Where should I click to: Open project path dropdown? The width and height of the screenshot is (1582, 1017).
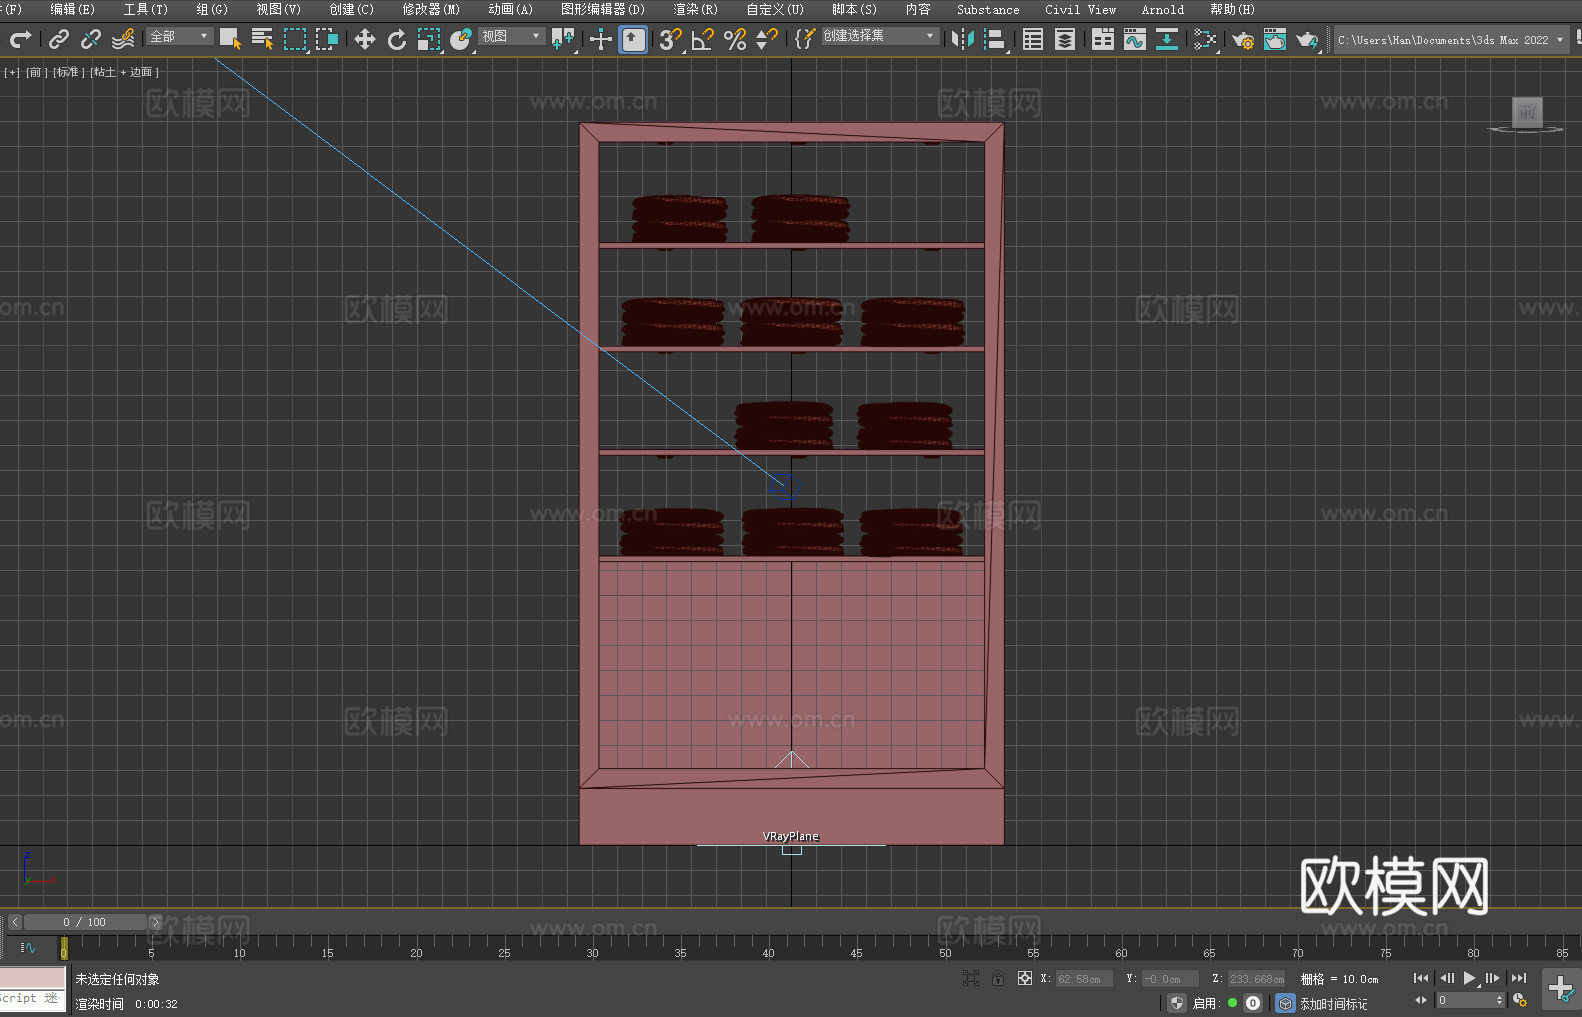click(1451, 40)
